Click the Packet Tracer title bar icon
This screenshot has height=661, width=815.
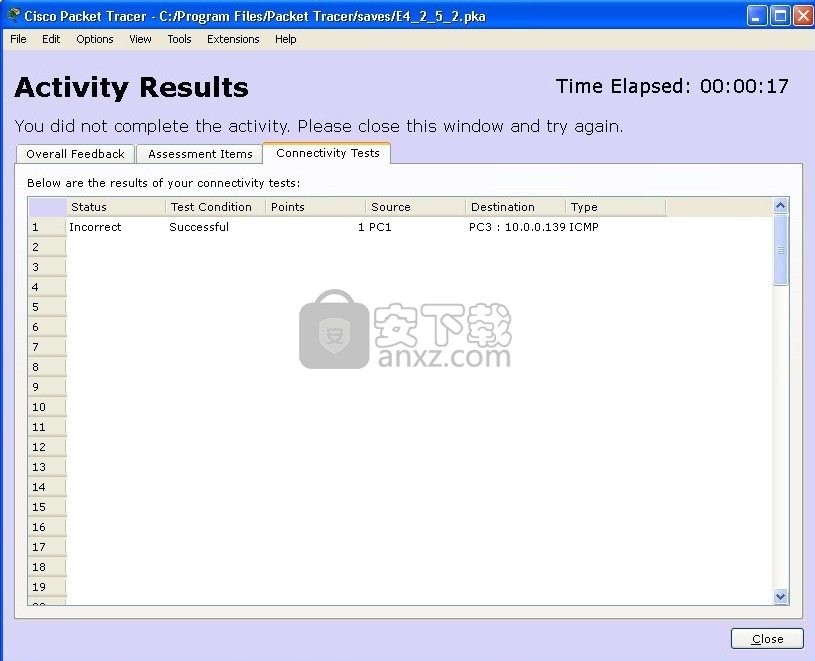pyautogui.click(x=12, y=16)
